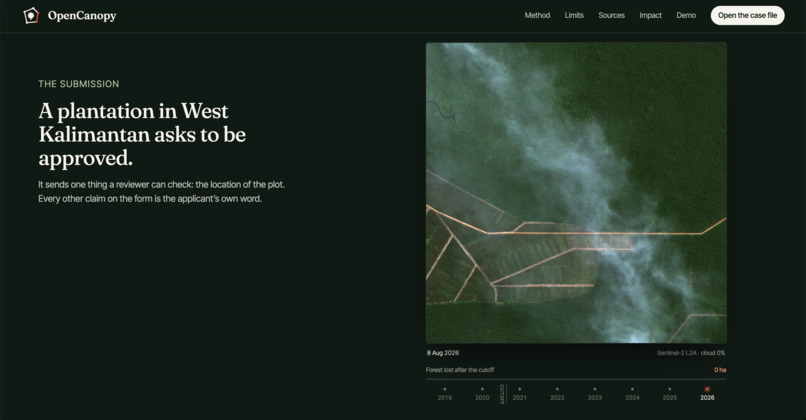This screenshot has height=420, width=806.
Task: Open the Impact nav link
Action: point(650,15)
